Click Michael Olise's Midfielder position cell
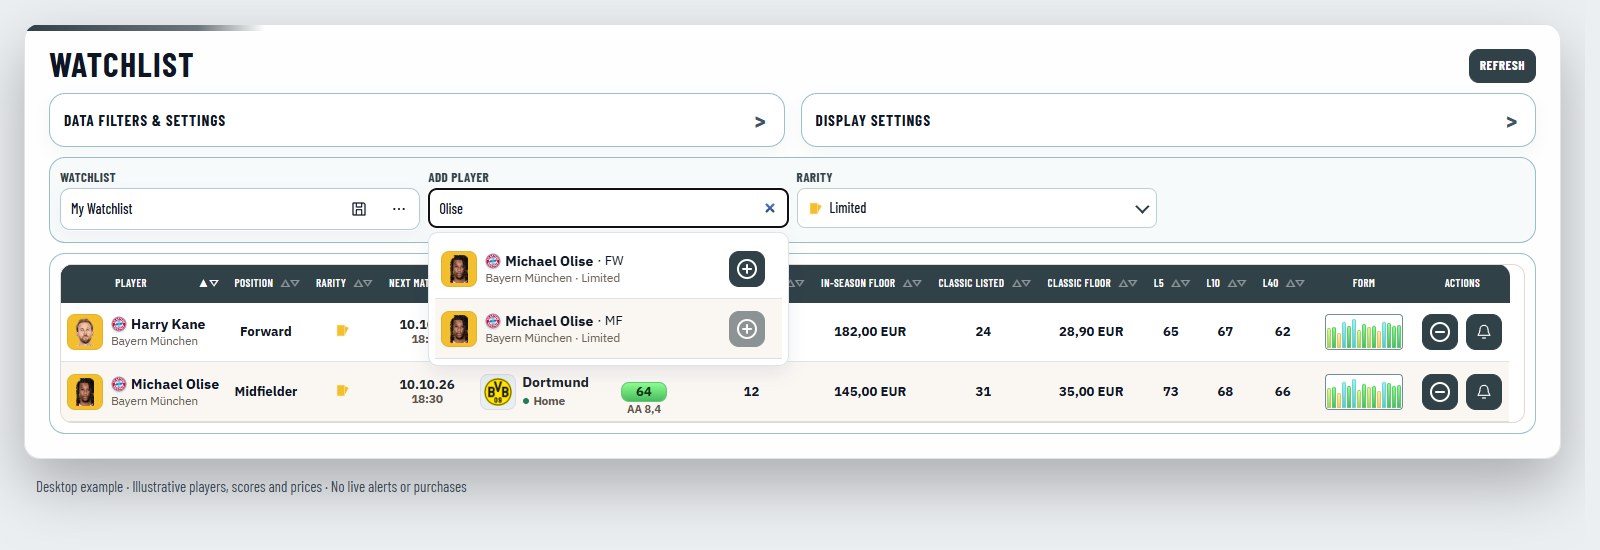1600x550 pixels. pos(266,392)
